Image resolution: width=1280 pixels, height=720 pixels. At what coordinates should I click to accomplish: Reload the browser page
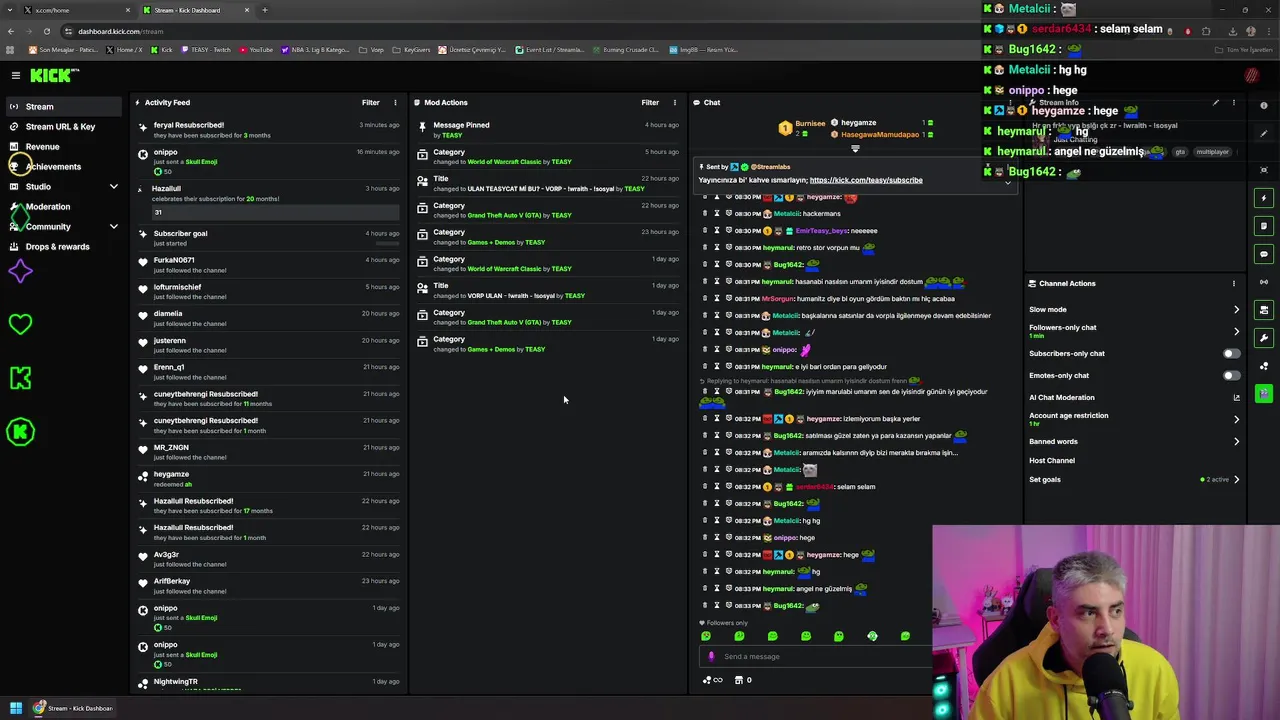(46, 31)
